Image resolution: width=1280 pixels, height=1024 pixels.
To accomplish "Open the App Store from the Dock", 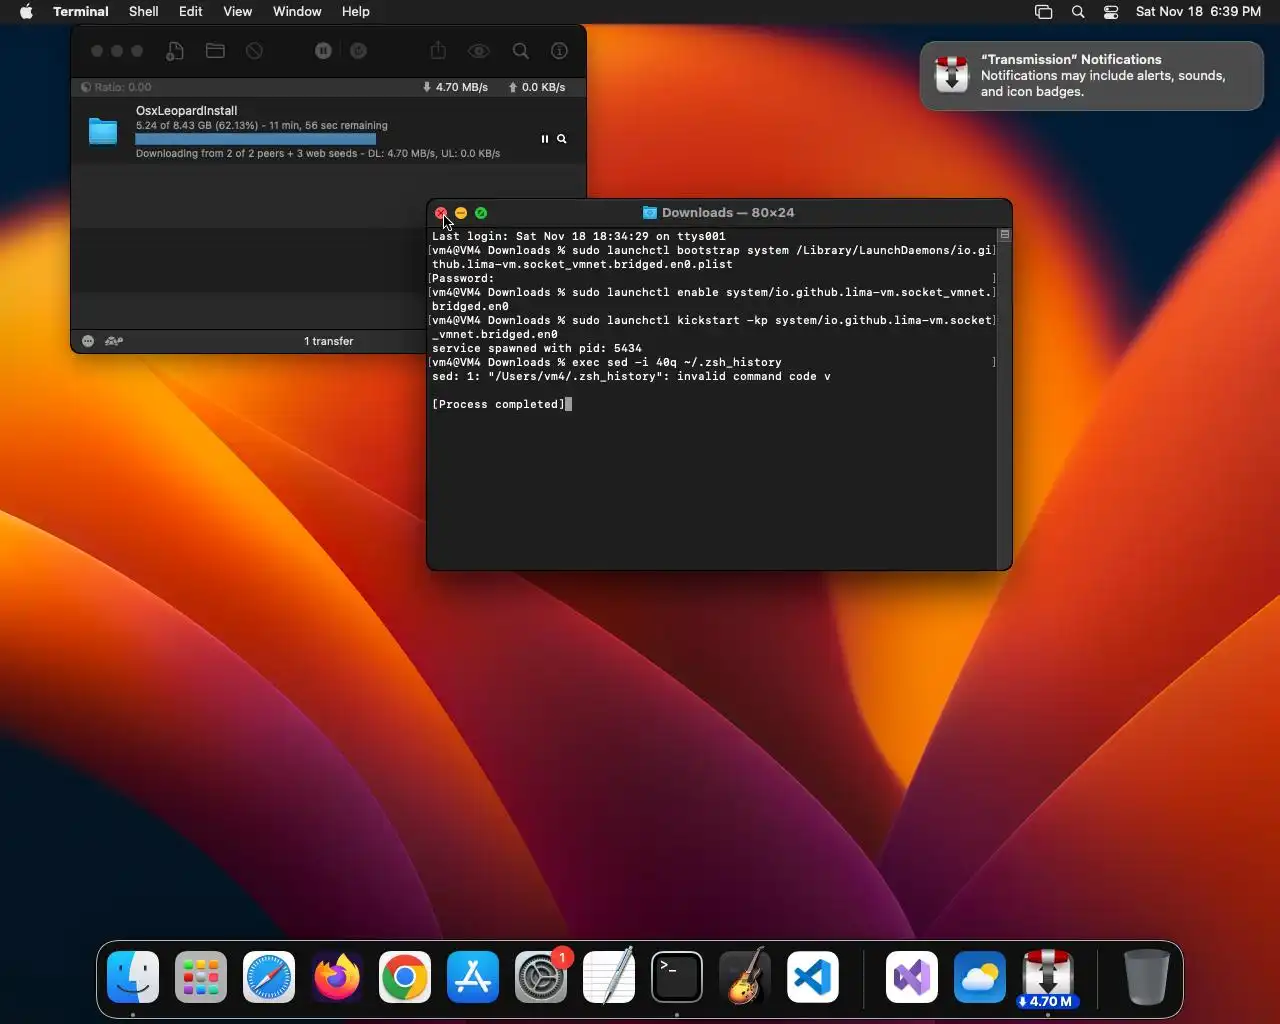I will [473, 977].
